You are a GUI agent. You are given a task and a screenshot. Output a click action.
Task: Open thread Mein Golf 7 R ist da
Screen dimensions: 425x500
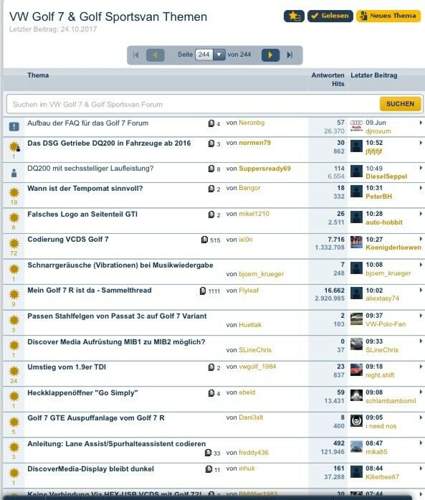click(x=89, y=290)
